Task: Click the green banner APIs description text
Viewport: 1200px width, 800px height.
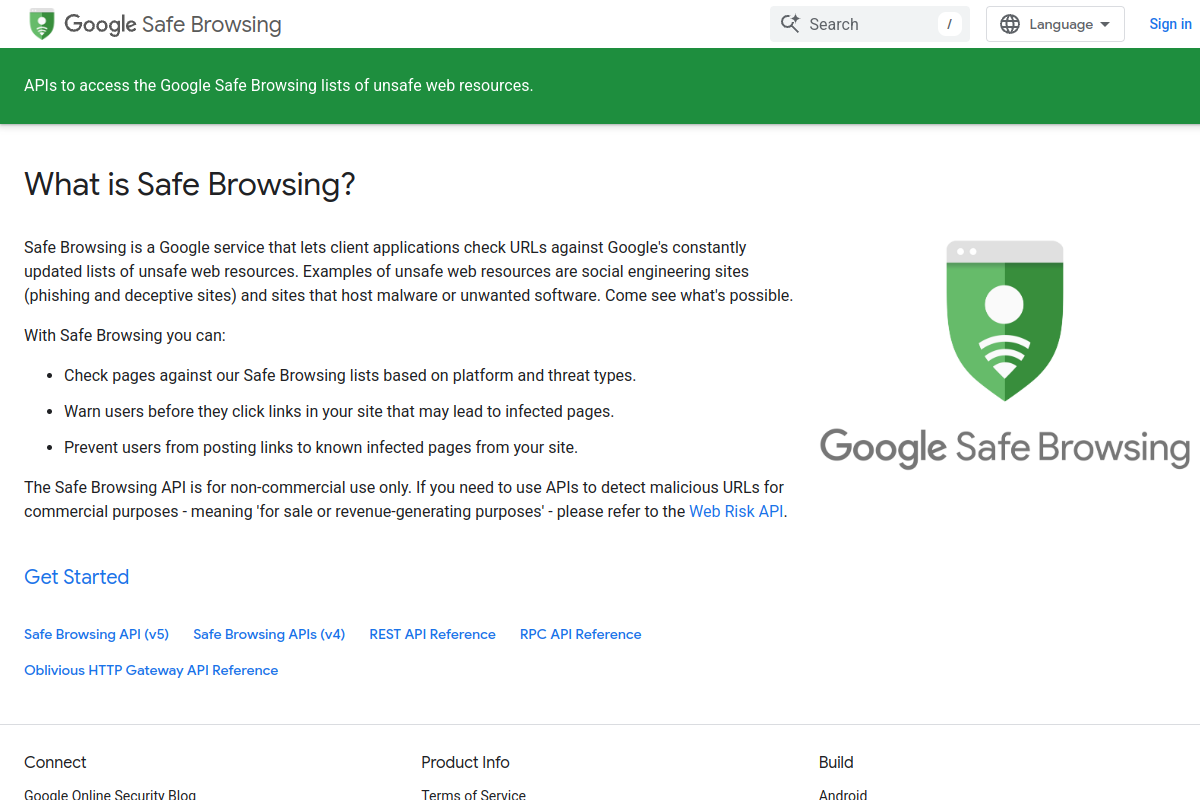Action: click(279, 86)
